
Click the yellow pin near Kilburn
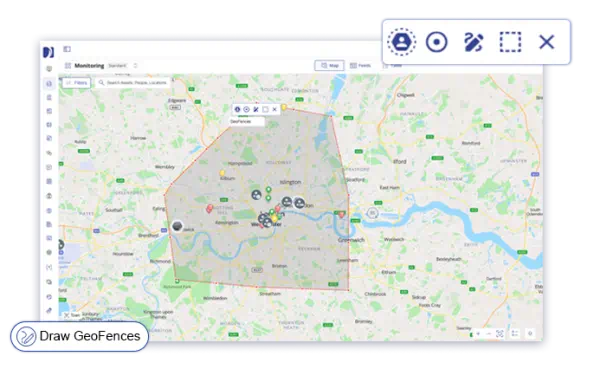(222, 173)
